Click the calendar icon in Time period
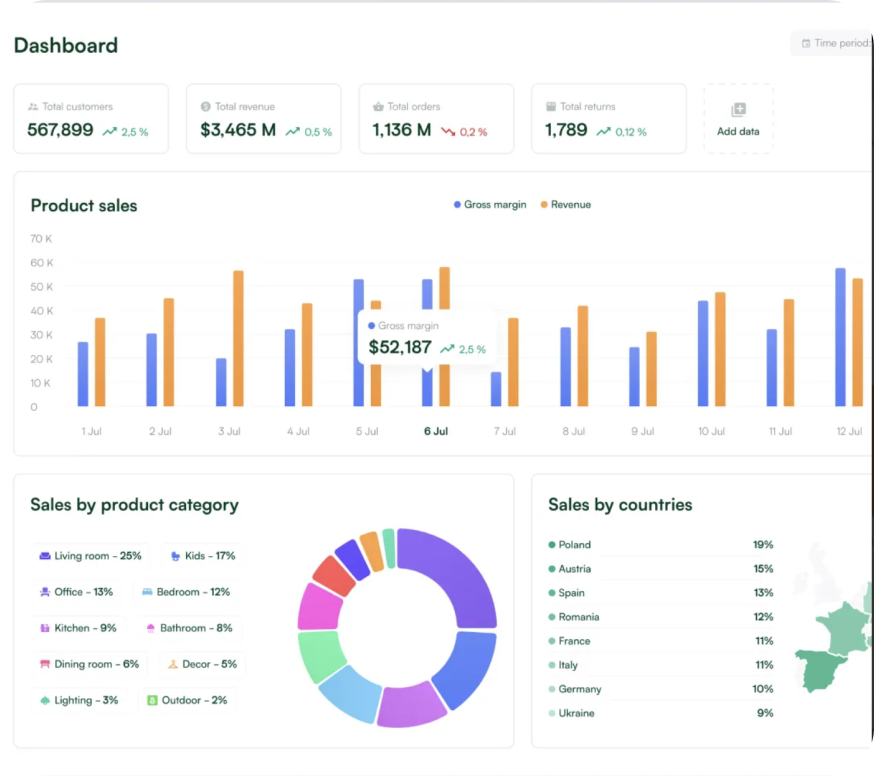 coord(806,44)
